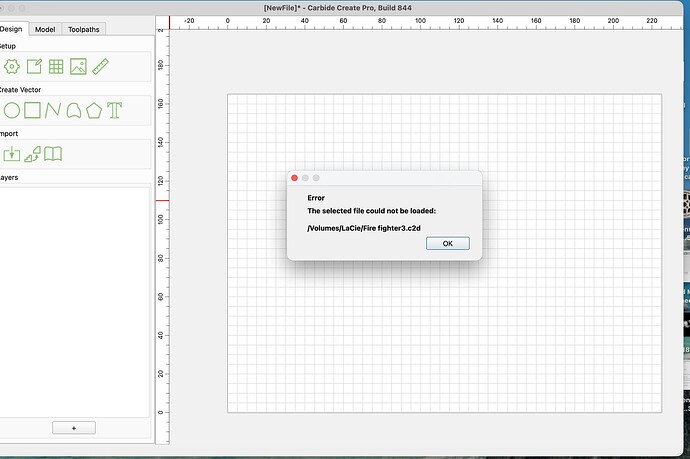Click the trace image icon
This screenshot has height=459, width=690.
click(x=33, y=154)
